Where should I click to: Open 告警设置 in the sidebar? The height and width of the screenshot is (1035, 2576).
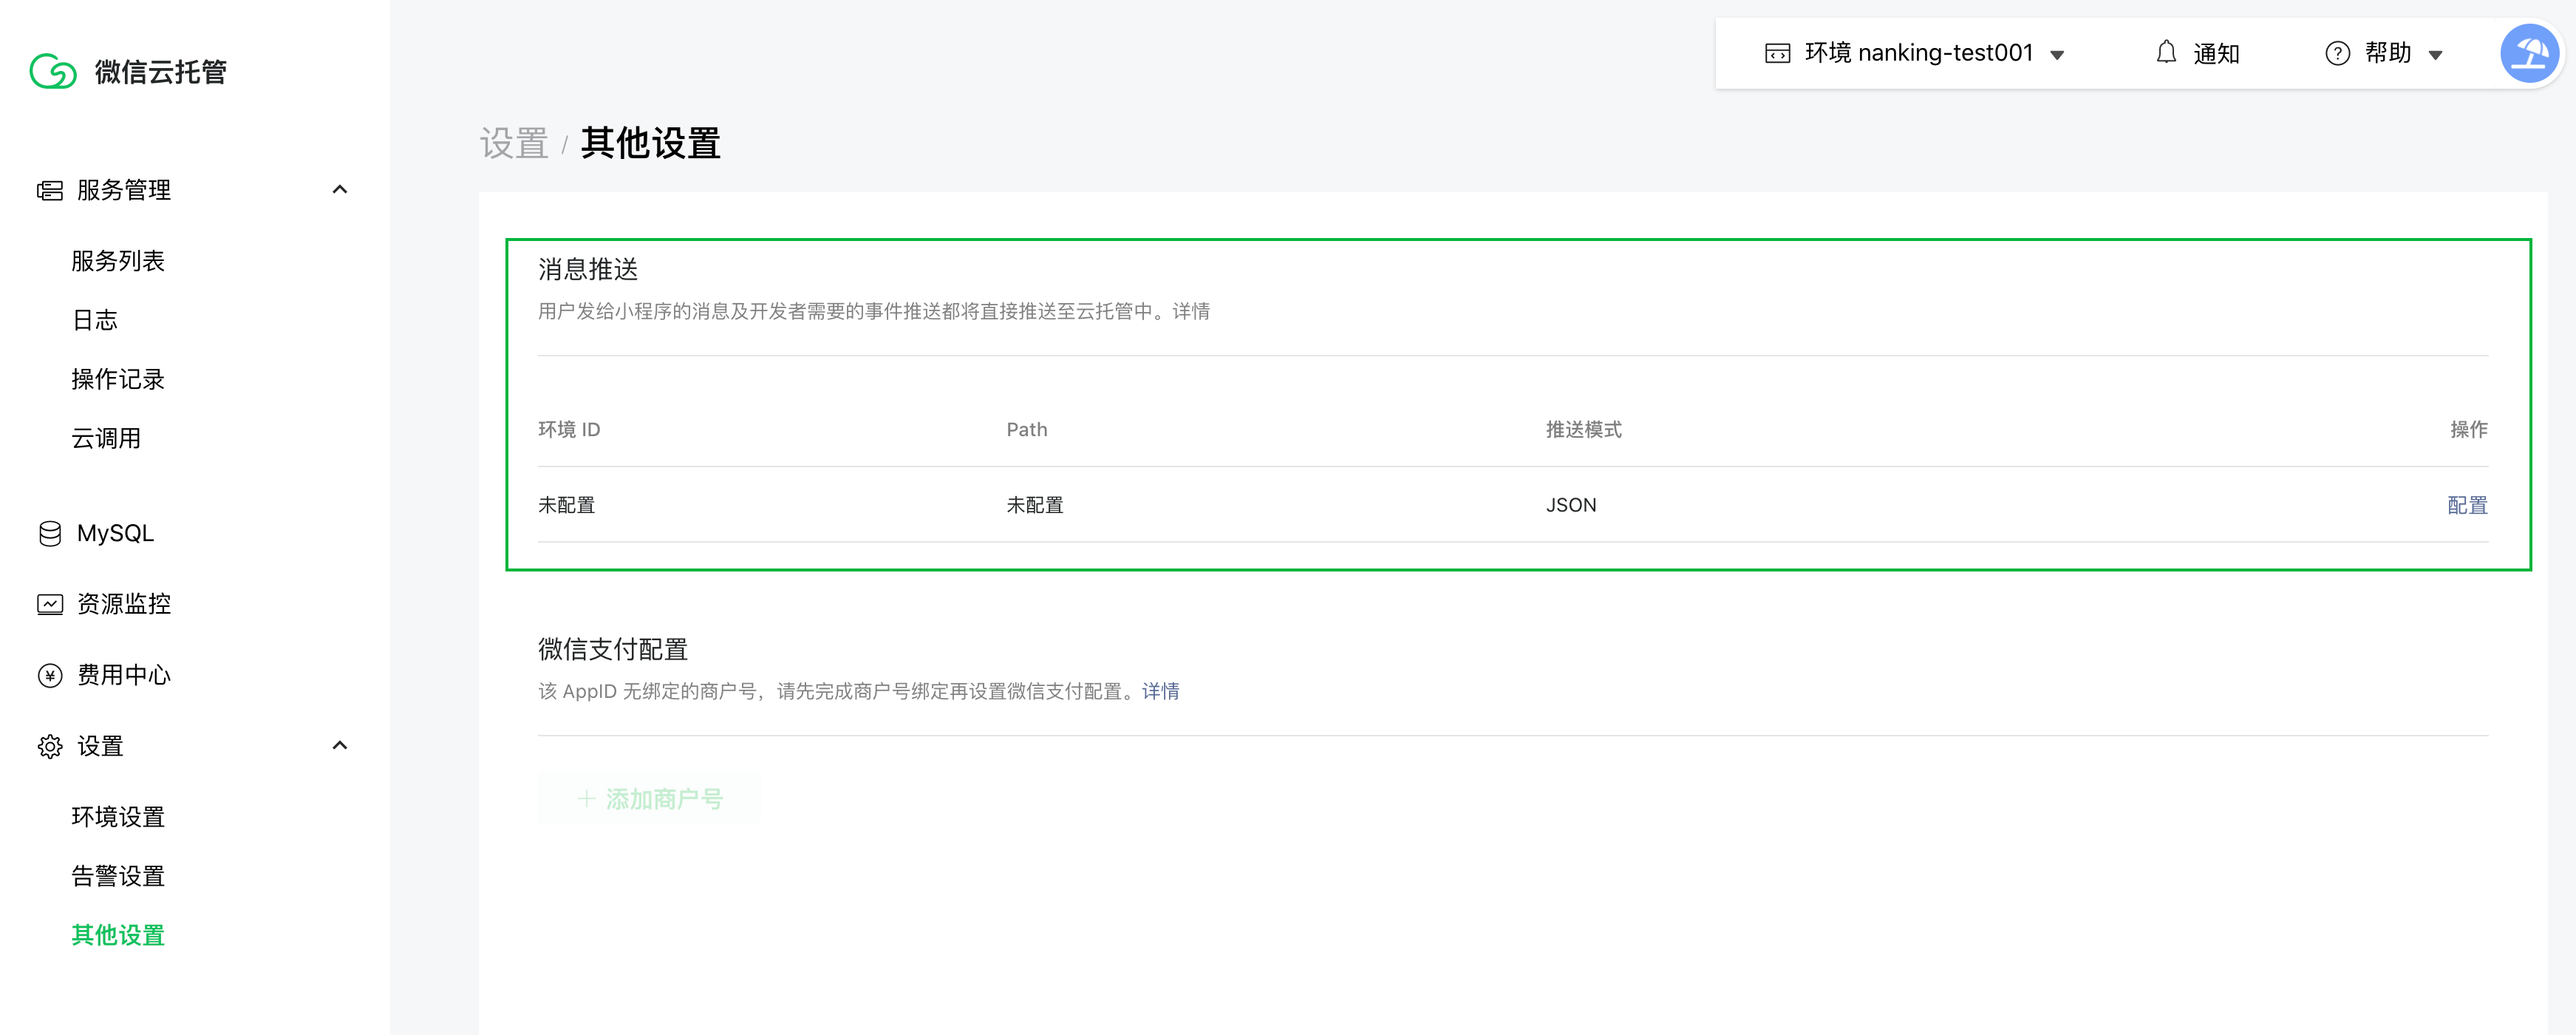coord(118,876)
